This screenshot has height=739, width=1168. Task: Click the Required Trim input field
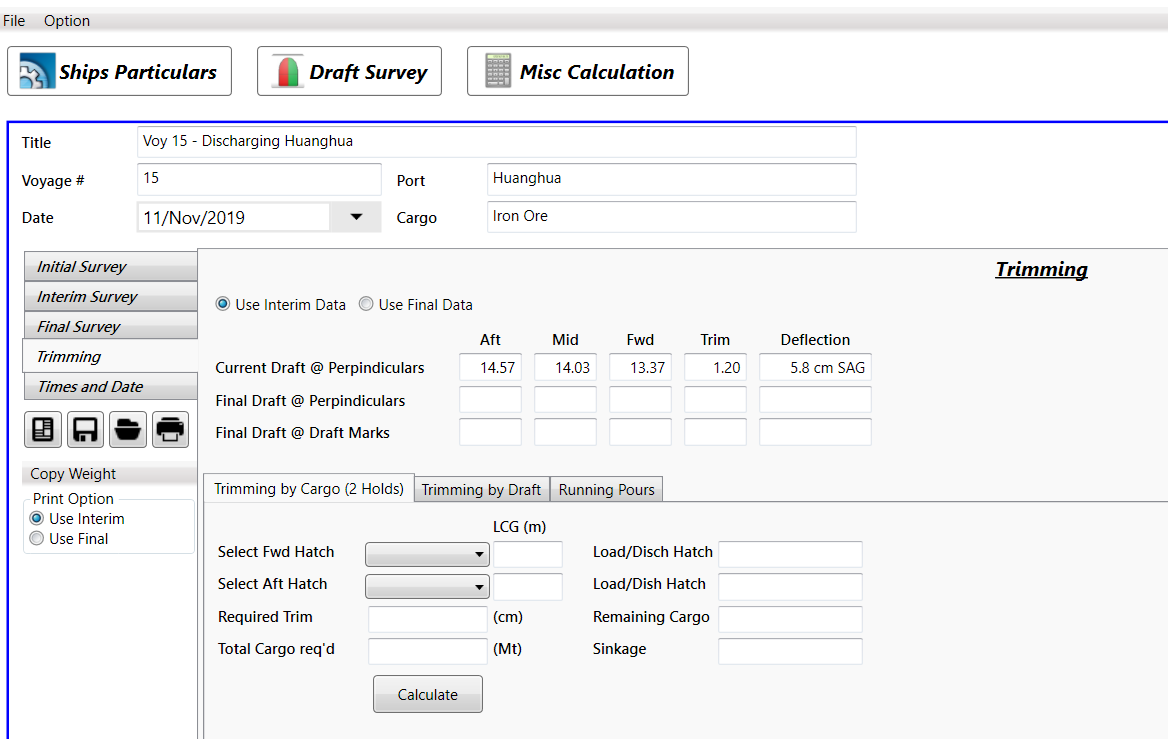click(x=427, y=619)
